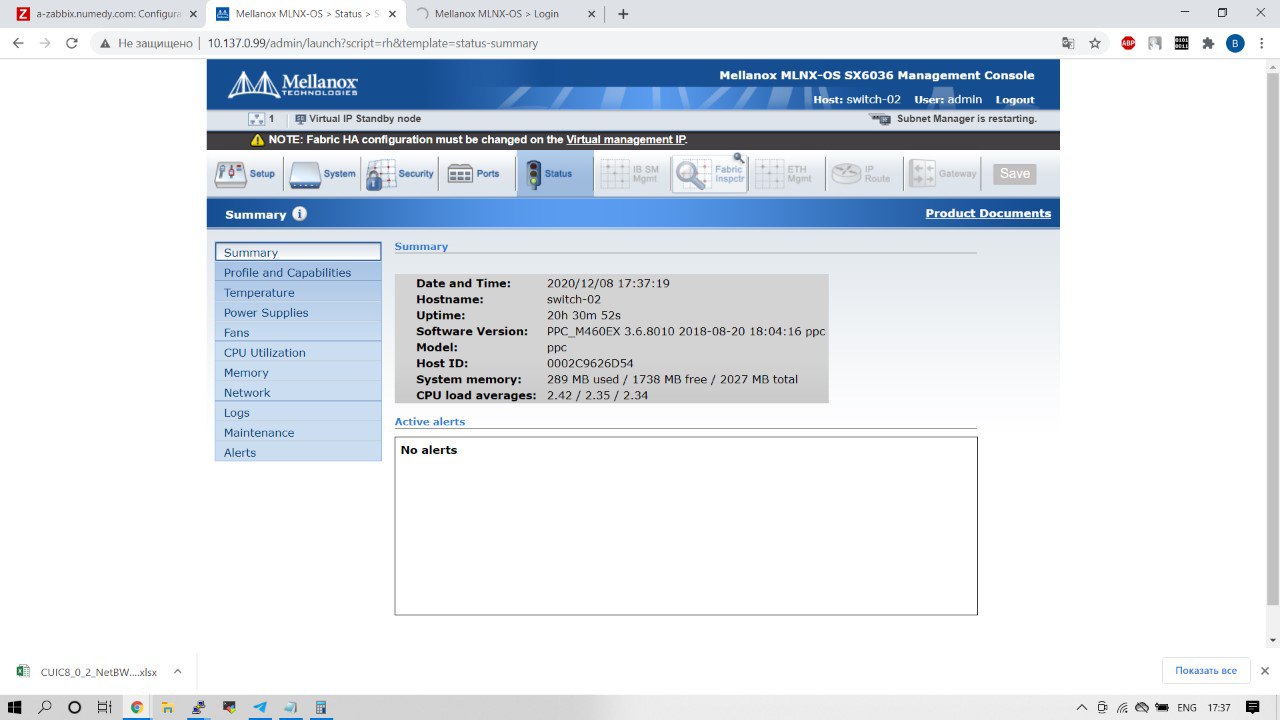Open the Alerts page
The width and height of the screenshot is (1280, 720).
tap(298, 452)
